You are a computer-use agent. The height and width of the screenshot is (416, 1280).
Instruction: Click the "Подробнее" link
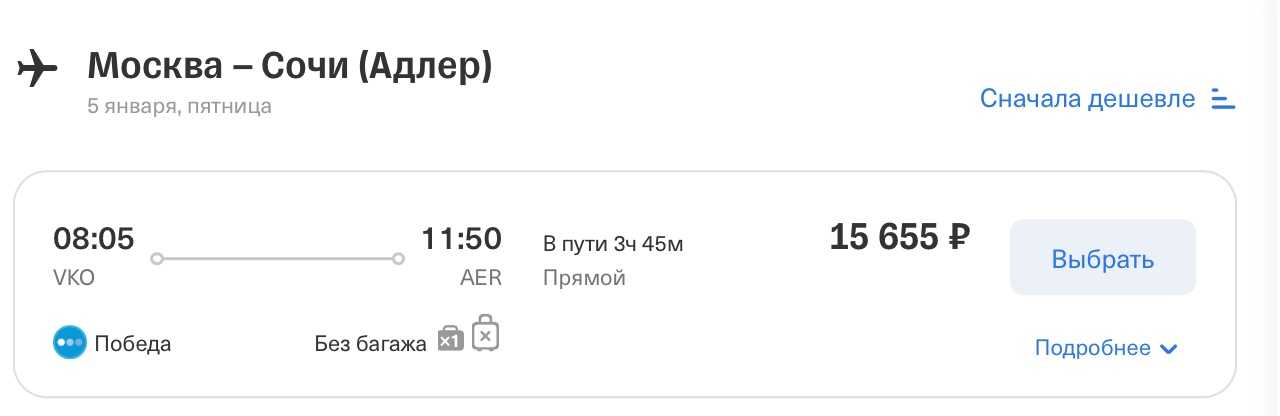[x=1092, y=348]
